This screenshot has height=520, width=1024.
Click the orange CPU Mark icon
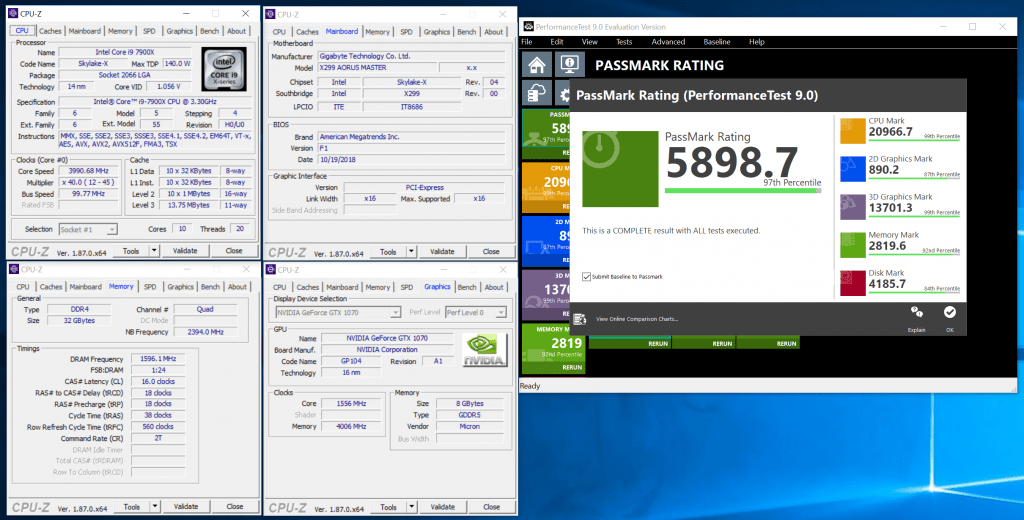click(x=852, y=131)
